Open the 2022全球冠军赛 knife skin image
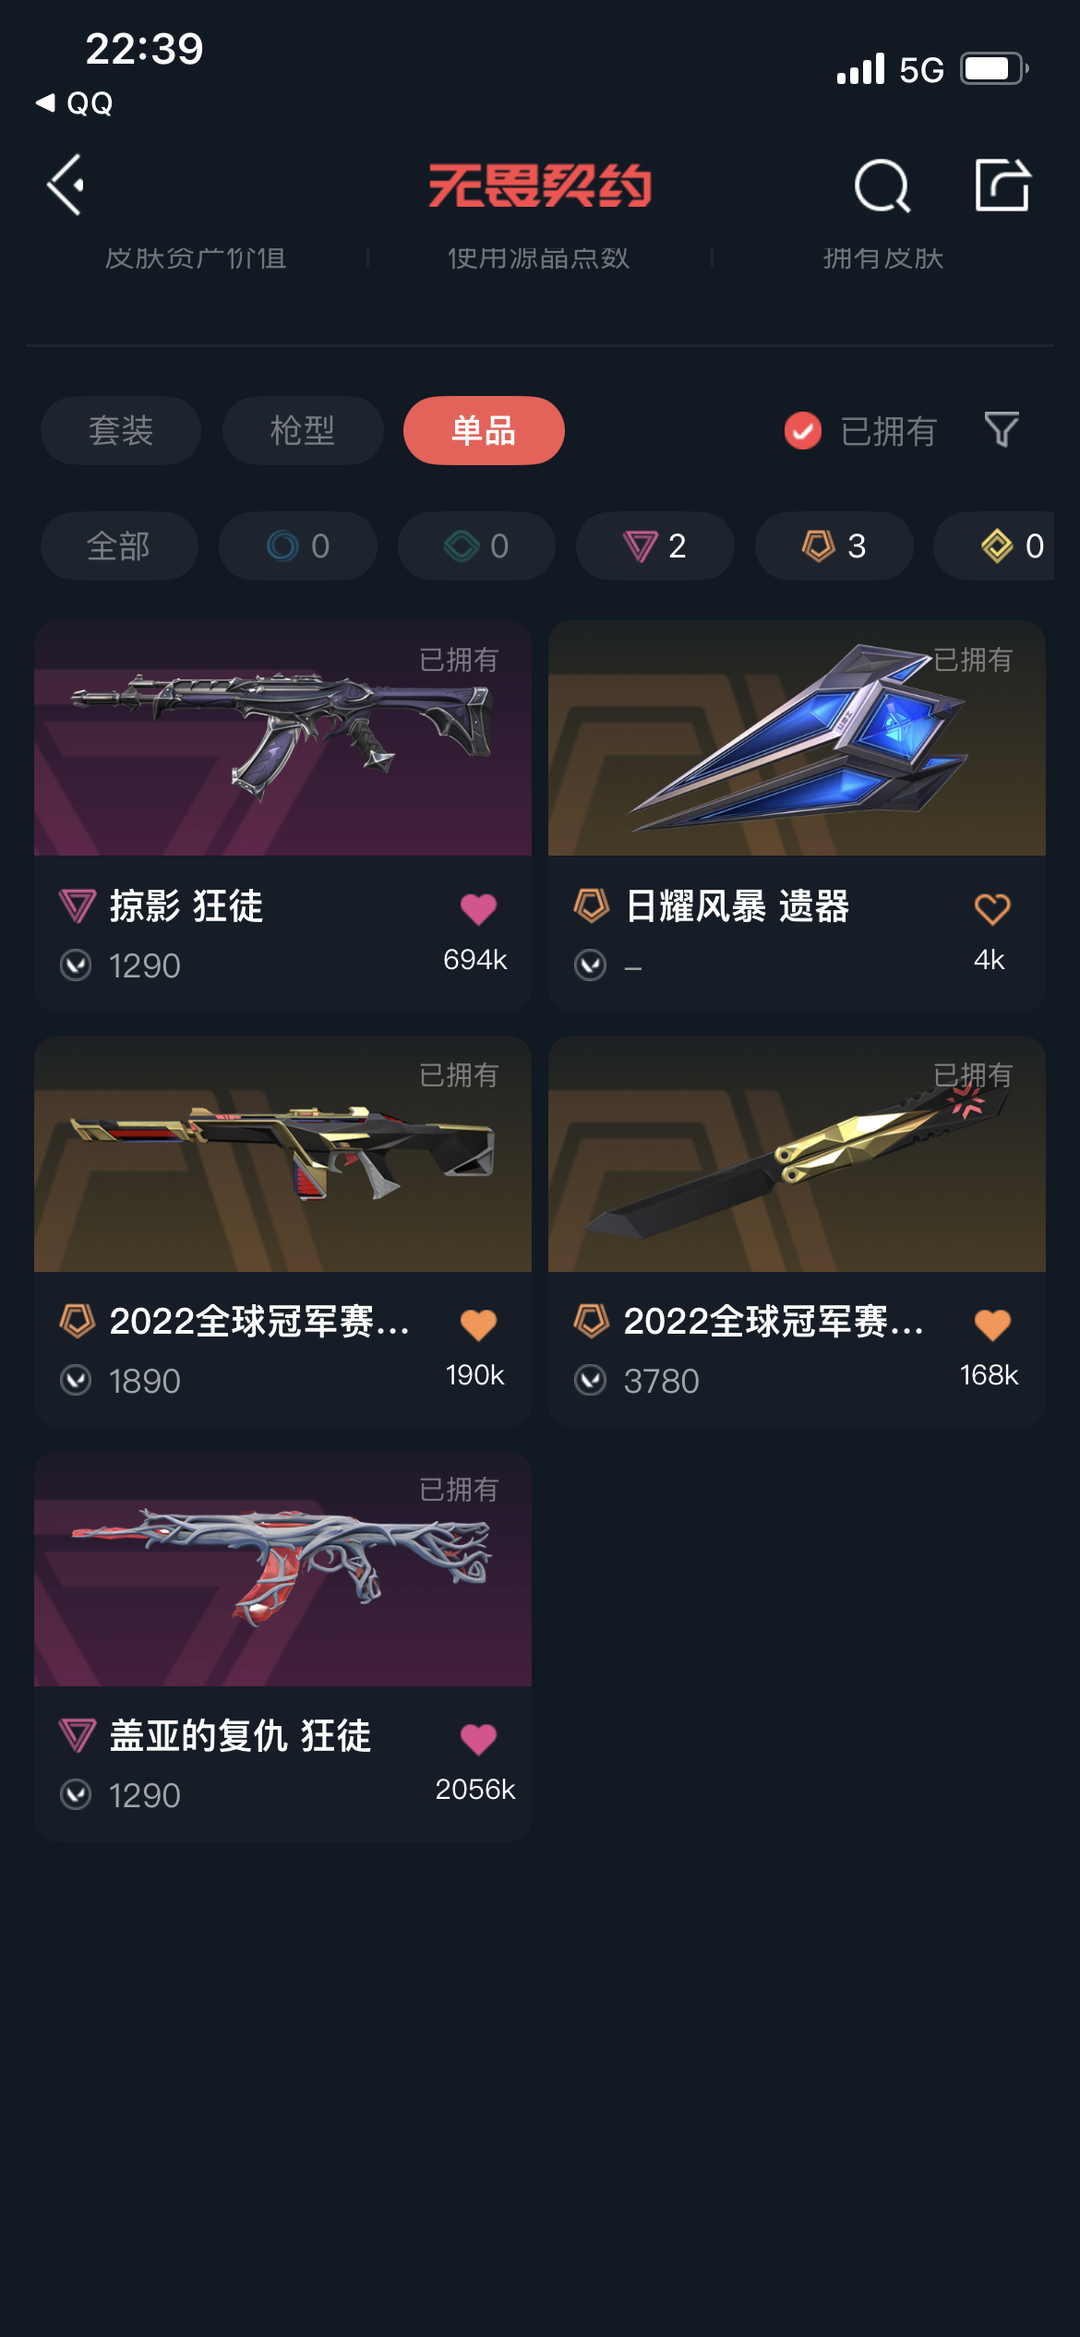The height and width of the screenshot is (2337, 1080). click(797, 1154)
